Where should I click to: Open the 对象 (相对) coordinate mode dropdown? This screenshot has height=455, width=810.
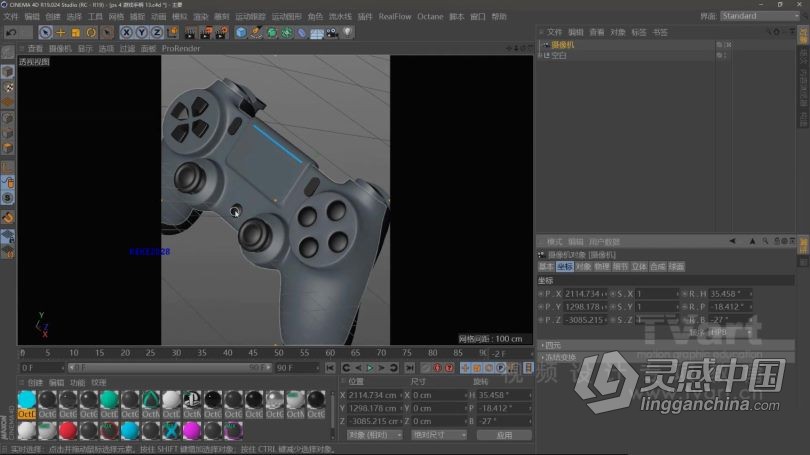tap(375, 435)
